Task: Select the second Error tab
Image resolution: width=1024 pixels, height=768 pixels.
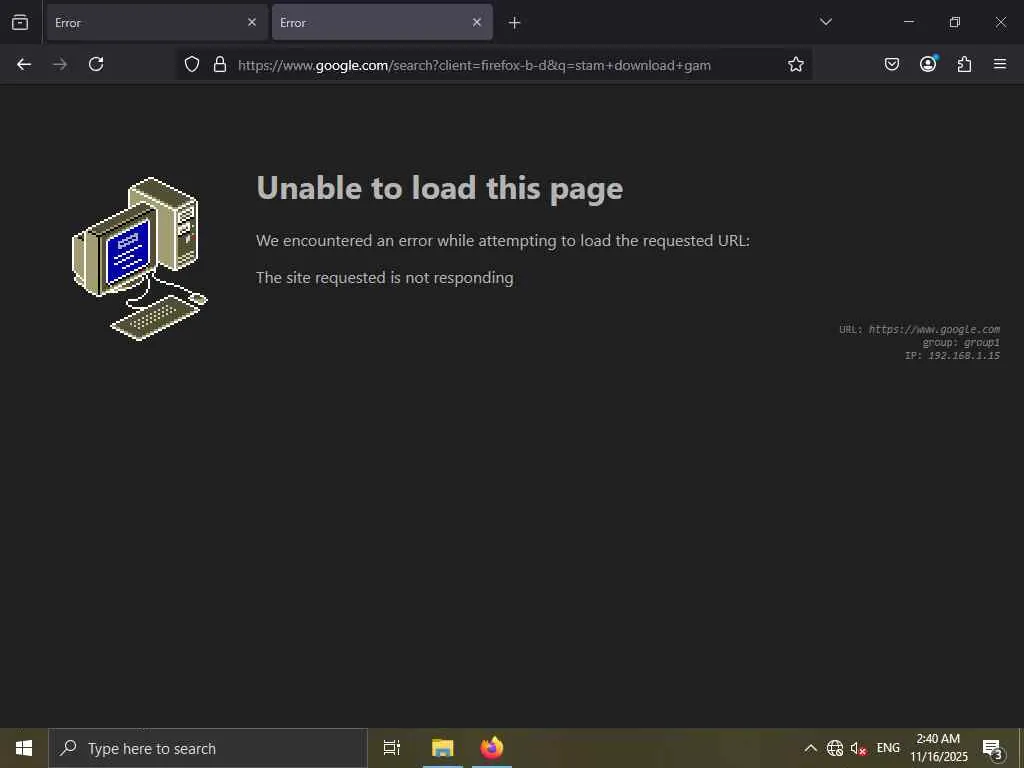Action: pyautogui.click(x=382, y=22)
